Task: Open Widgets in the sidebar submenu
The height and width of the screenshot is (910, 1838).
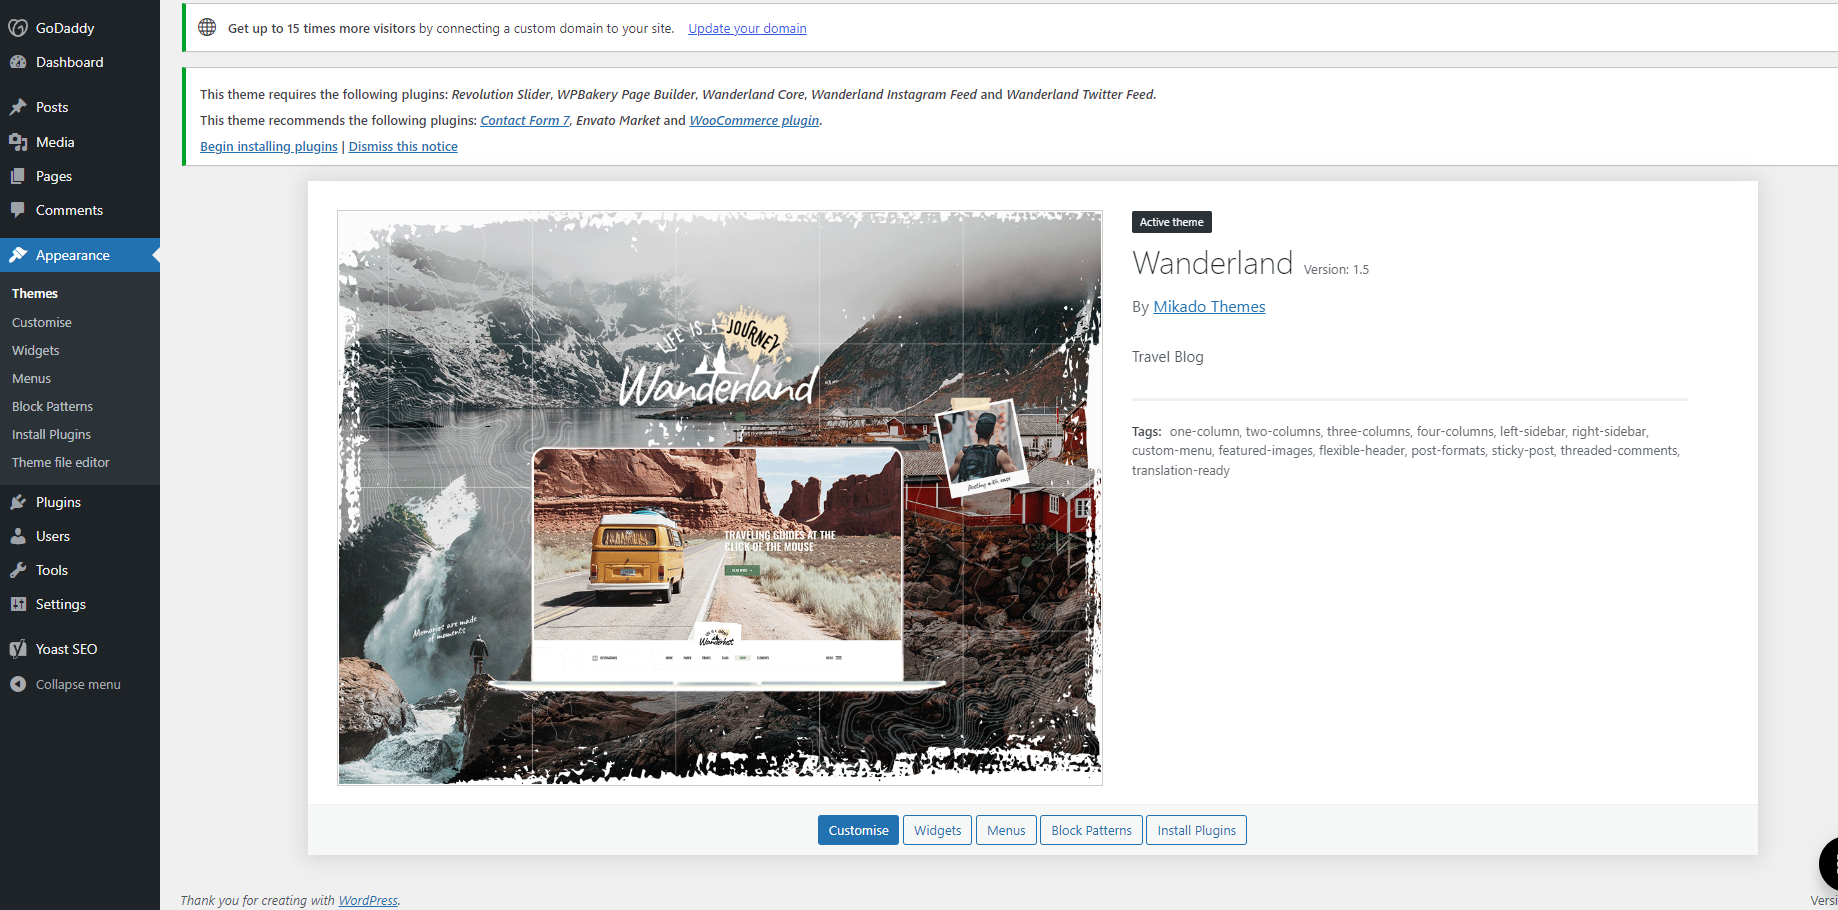Action: [36, 350]
